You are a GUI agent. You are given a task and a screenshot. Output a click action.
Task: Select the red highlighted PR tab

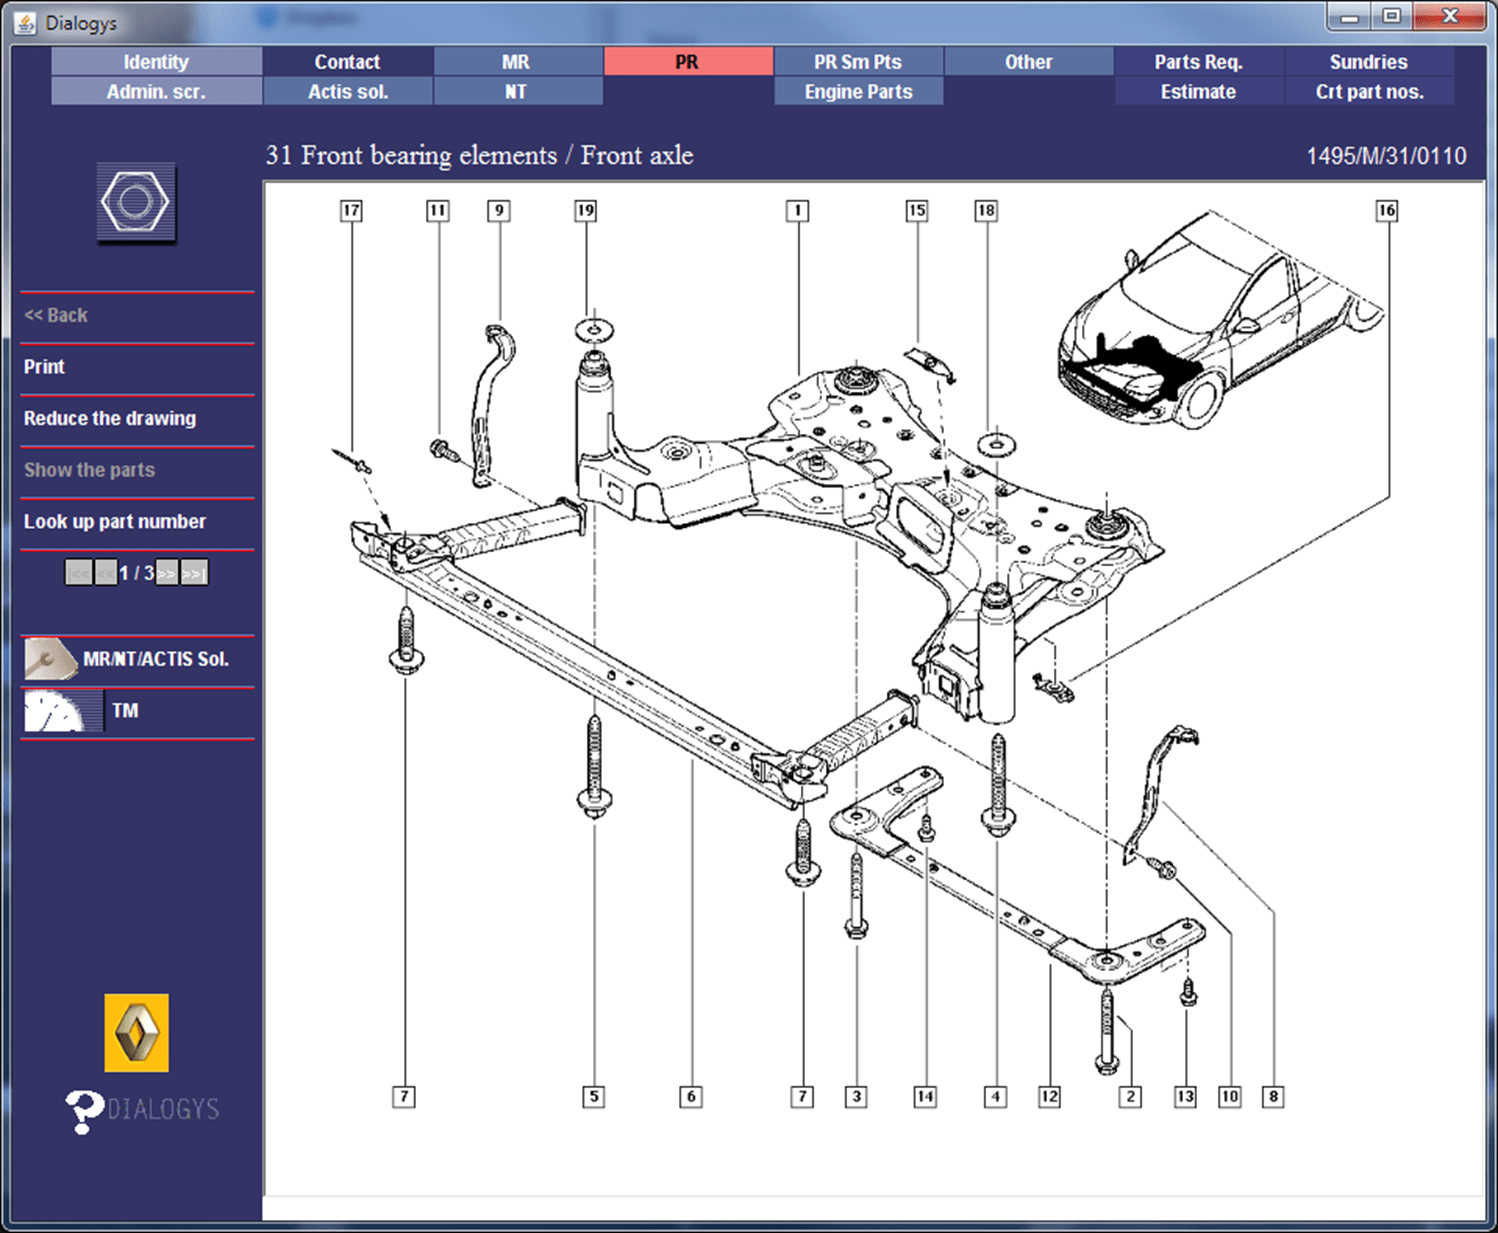tap(687, 61)
